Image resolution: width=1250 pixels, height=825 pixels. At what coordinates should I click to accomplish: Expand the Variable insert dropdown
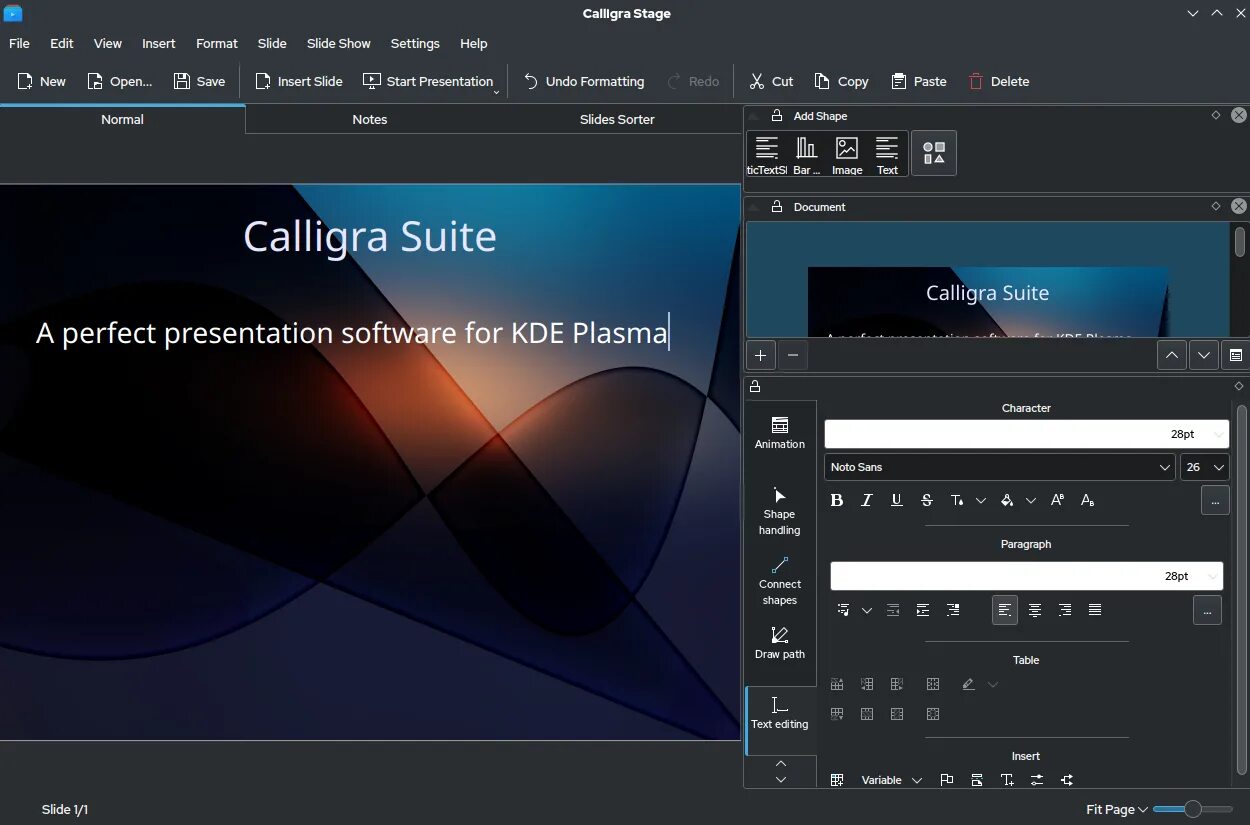pyautogui.click(x=891, y=780)
